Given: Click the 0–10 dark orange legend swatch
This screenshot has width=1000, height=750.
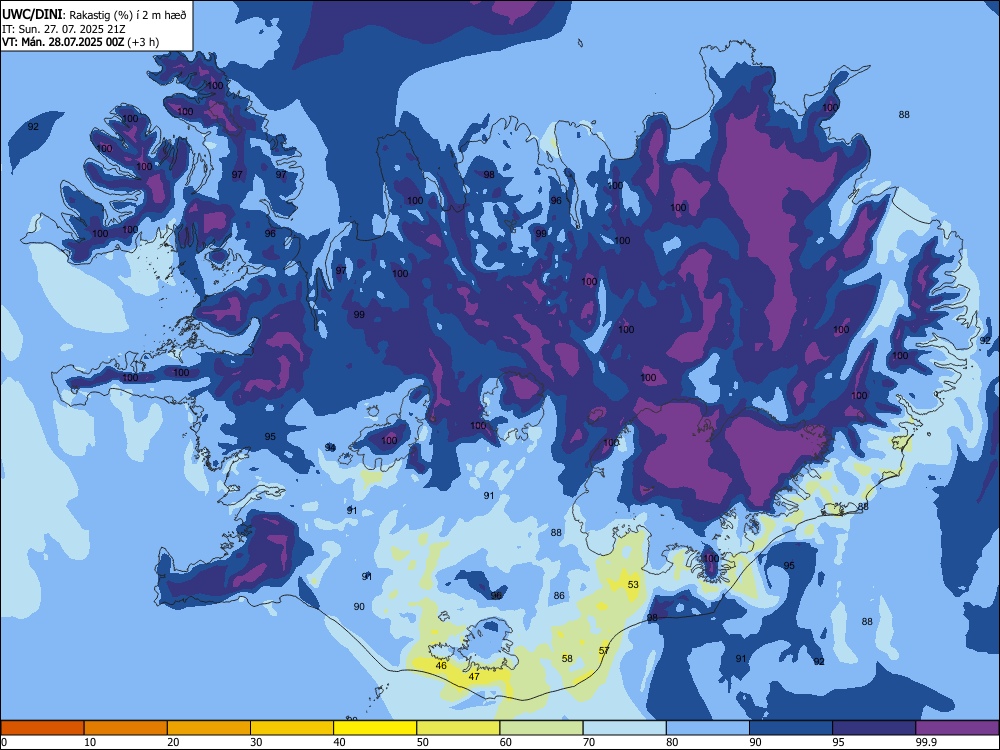Looking at the screenshot, I should point(42,728).
